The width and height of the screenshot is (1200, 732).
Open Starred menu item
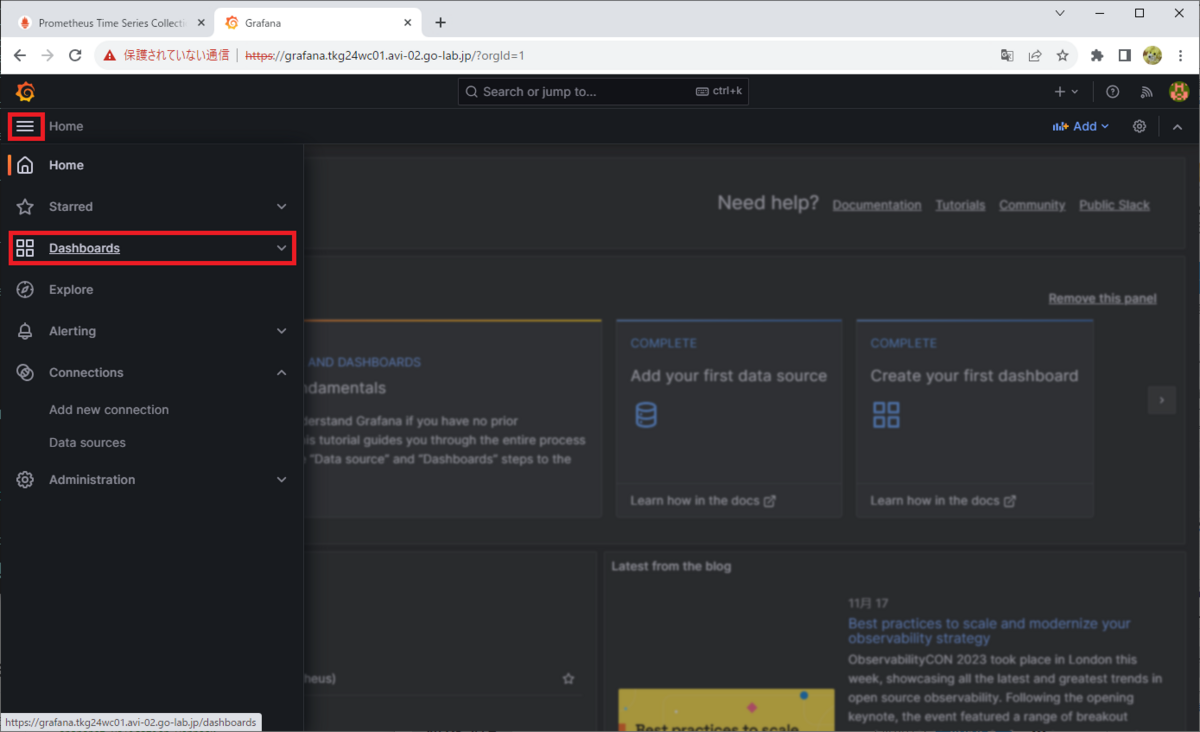[x=71, y=207]
